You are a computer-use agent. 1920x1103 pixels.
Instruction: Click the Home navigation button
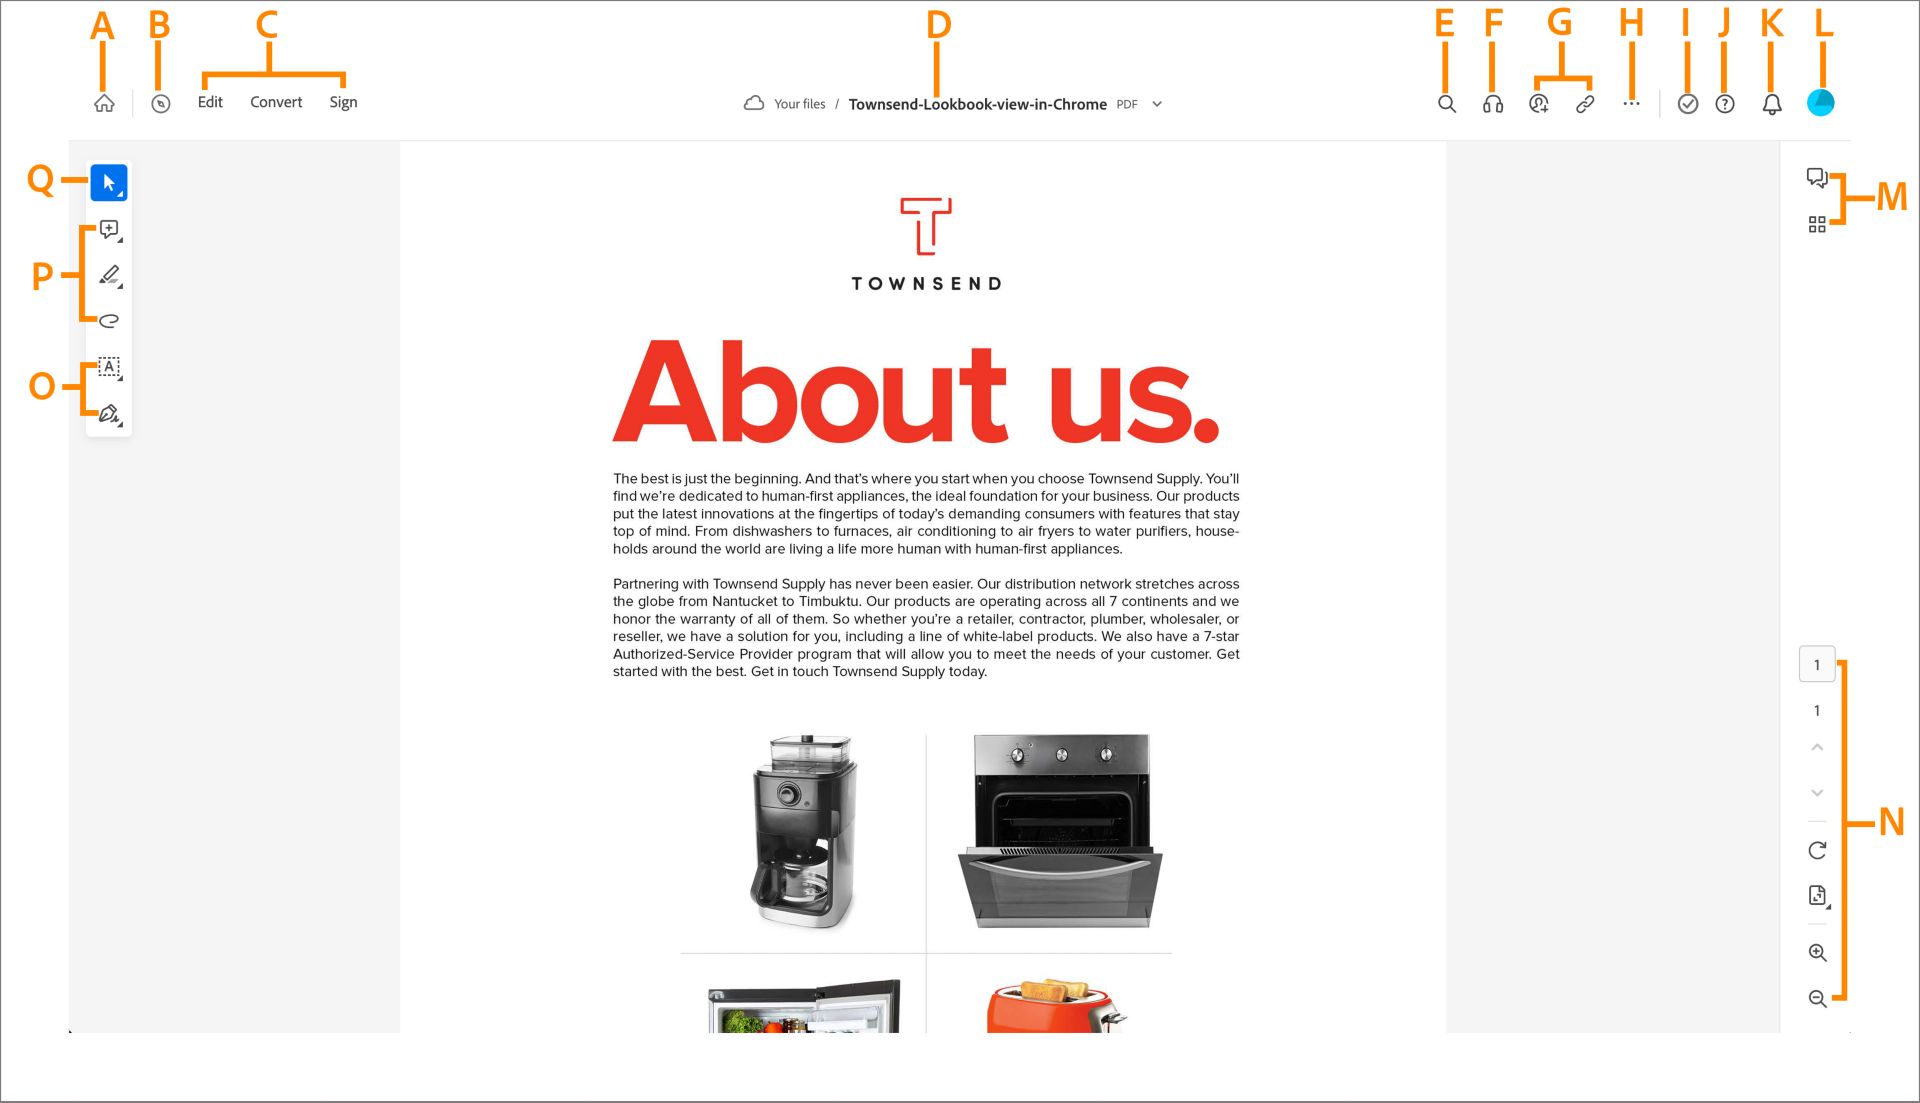pos(102,103)
